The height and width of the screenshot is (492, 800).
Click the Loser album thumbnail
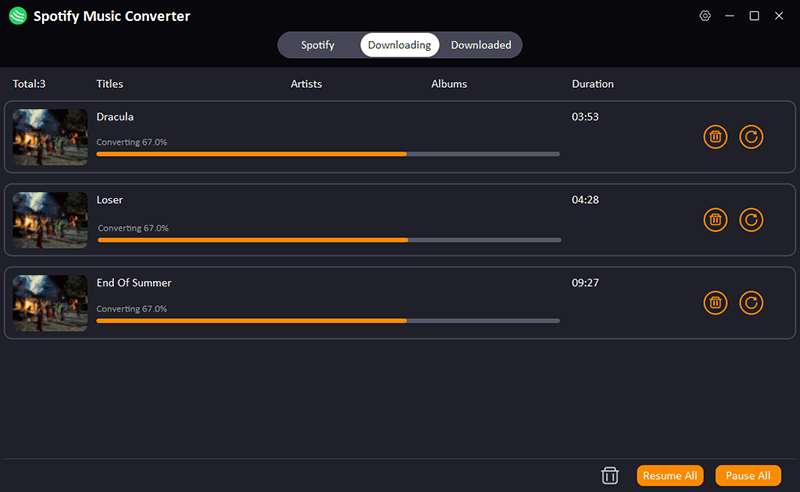(50, 220)
